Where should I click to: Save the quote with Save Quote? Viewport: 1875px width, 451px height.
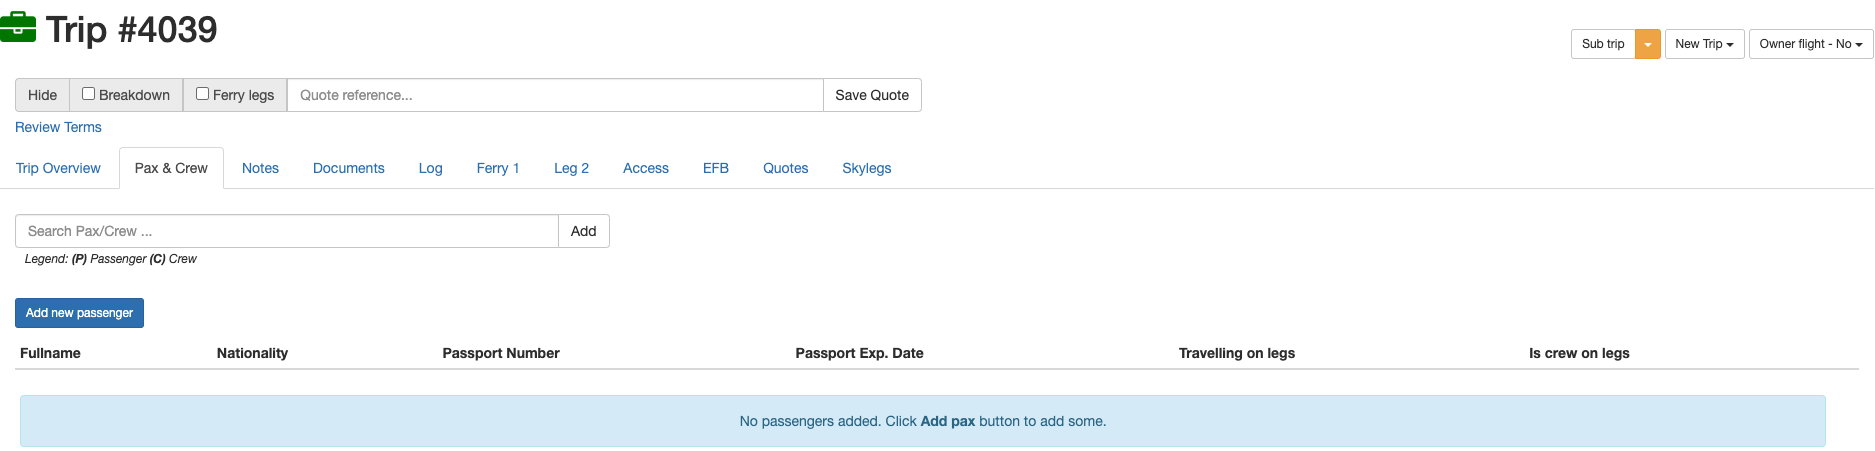click(872, 95)
